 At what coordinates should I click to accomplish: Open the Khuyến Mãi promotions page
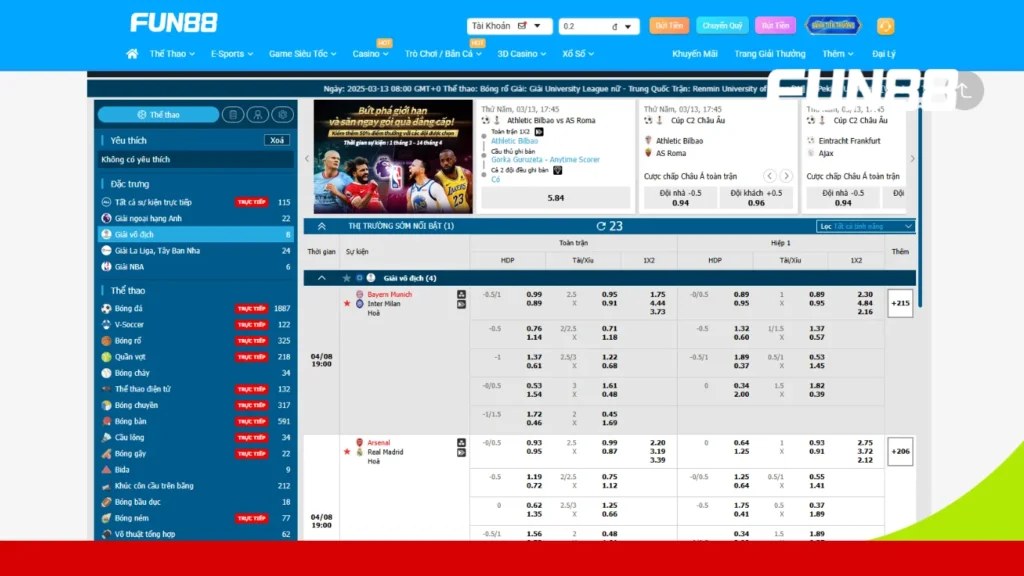pyautogui.click(x=694, y=54)
